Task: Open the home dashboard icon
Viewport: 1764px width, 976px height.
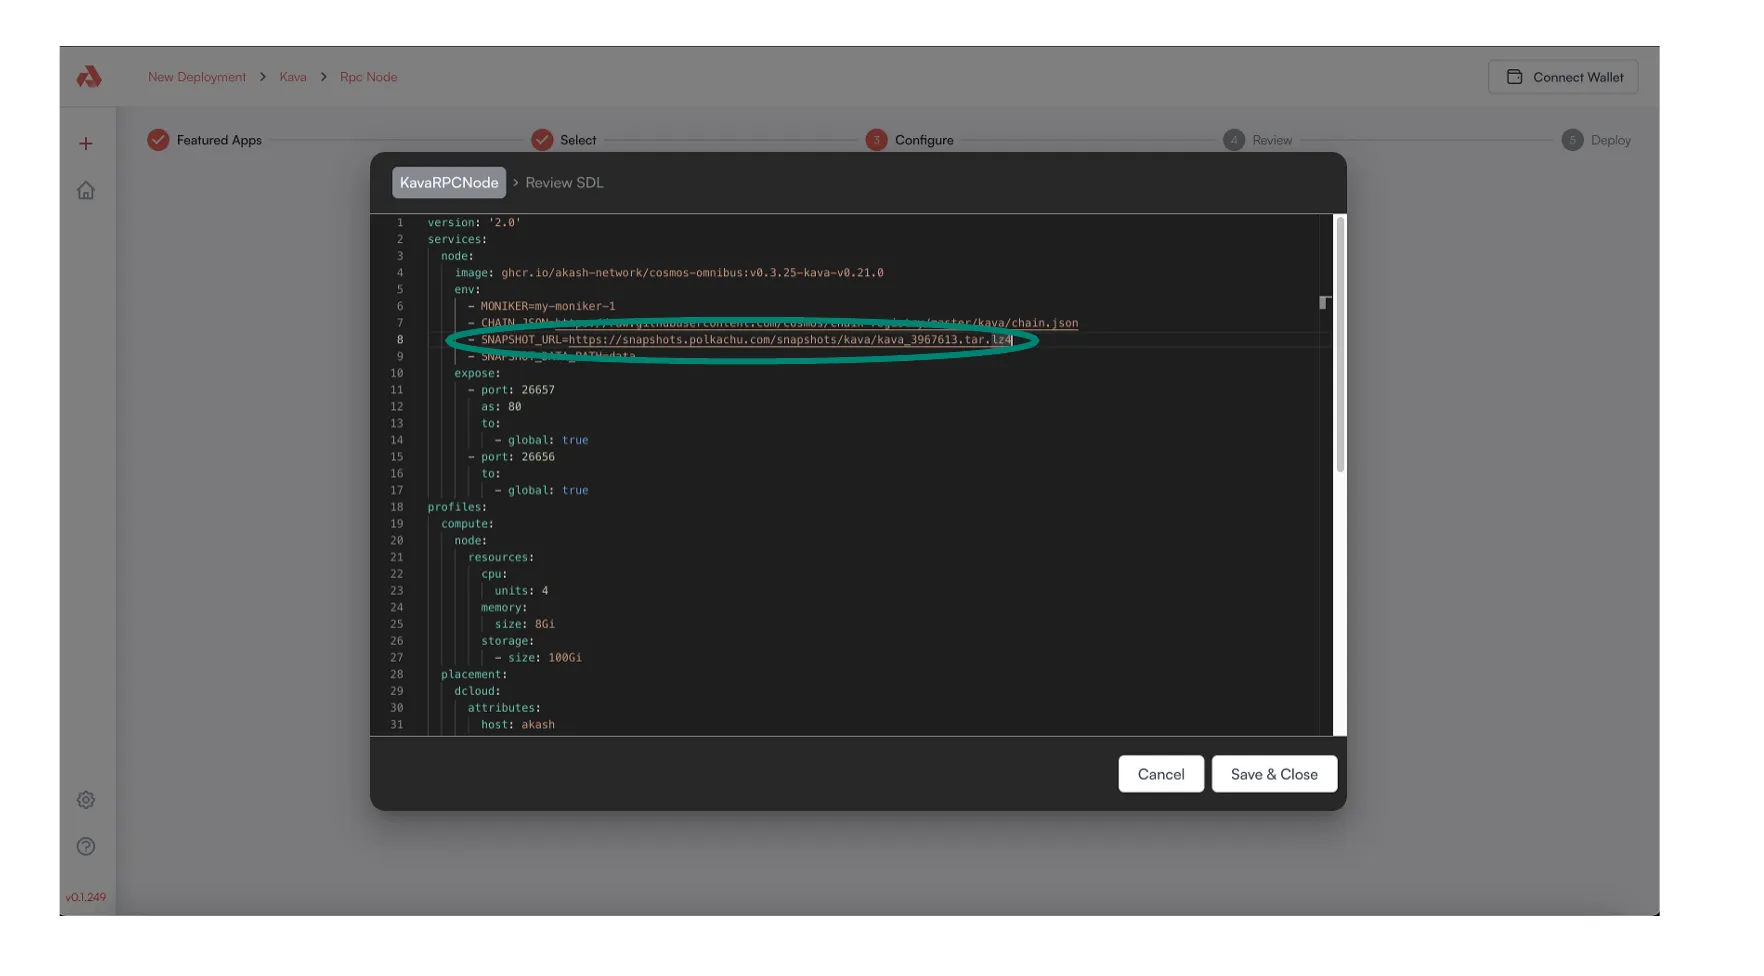Action: point(86,191)
